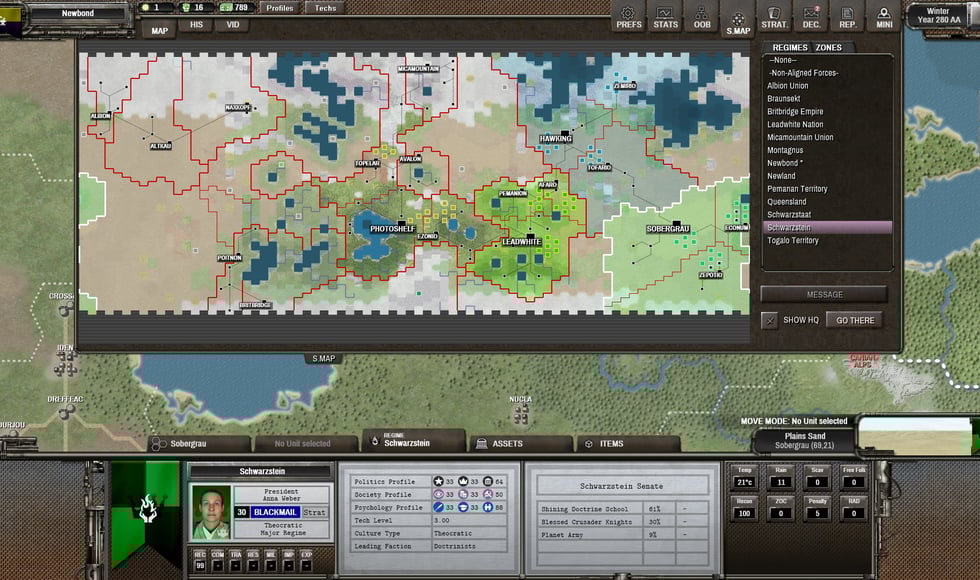Click the COM stat box
Image resolution: width=980 pixels, height=580 pixels.
[218, 565]
